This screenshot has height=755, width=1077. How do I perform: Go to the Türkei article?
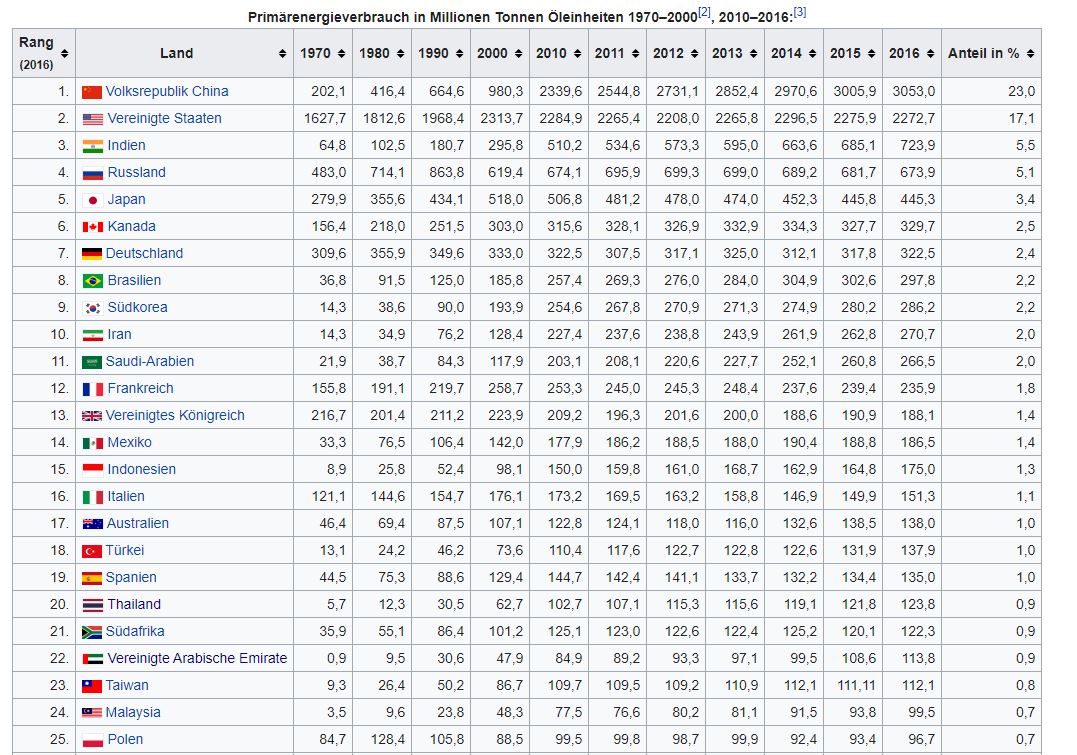(125, 550)
